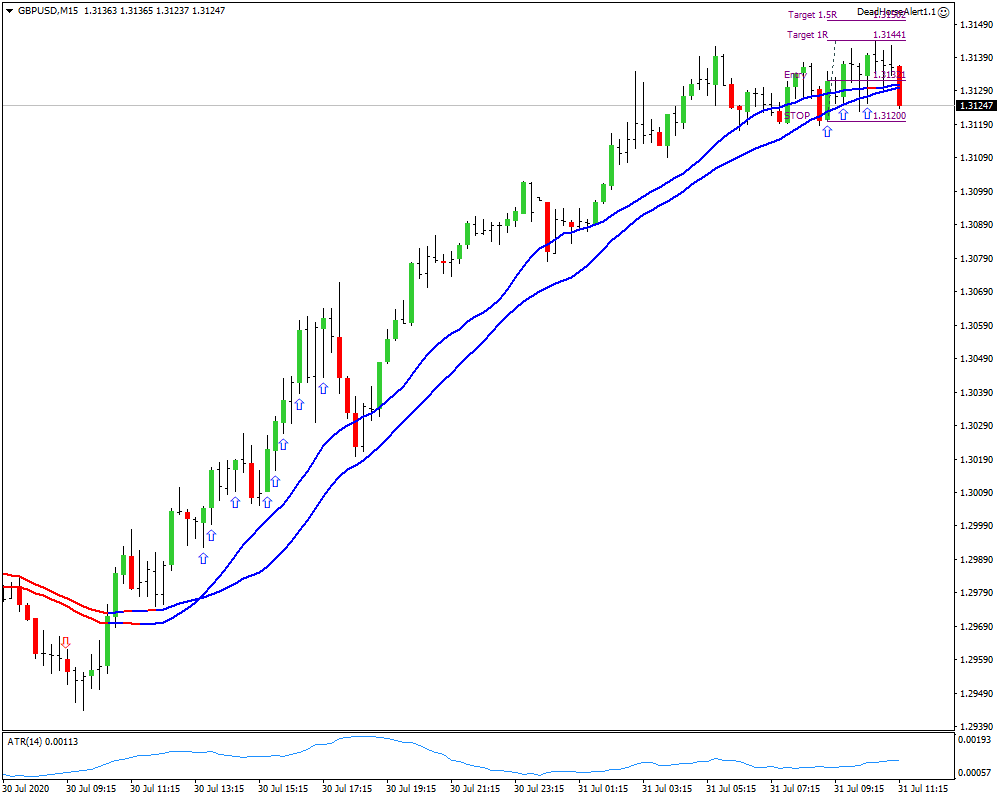1000x800 pixels.
Task: Click 1.30490 on the price axis
Action: click(x=976, y=359)
